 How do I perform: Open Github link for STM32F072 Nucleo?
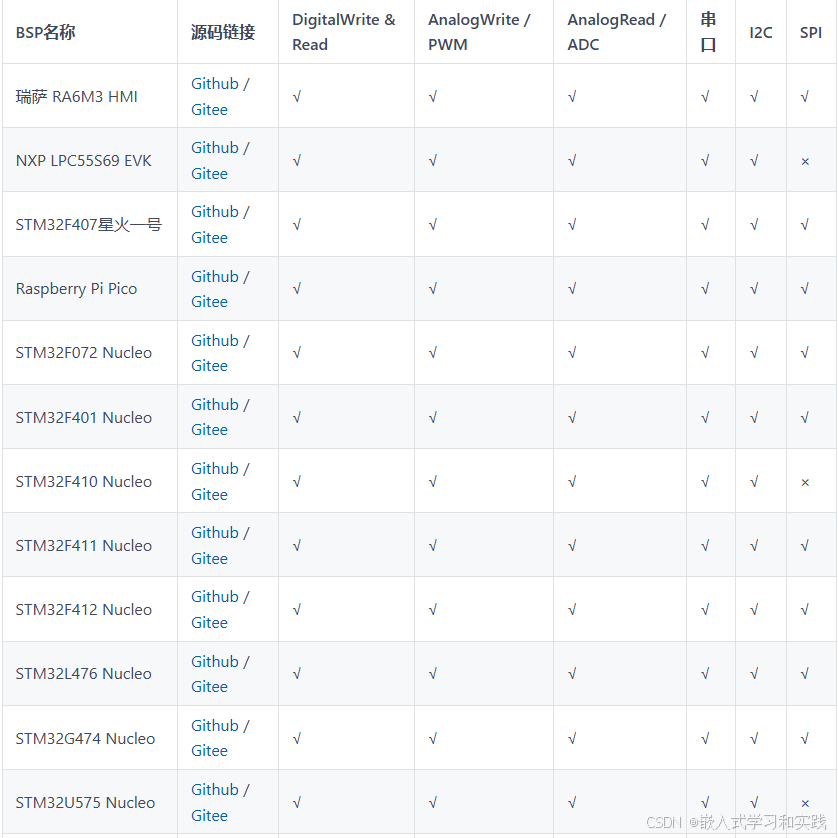(x=215, y=341)
